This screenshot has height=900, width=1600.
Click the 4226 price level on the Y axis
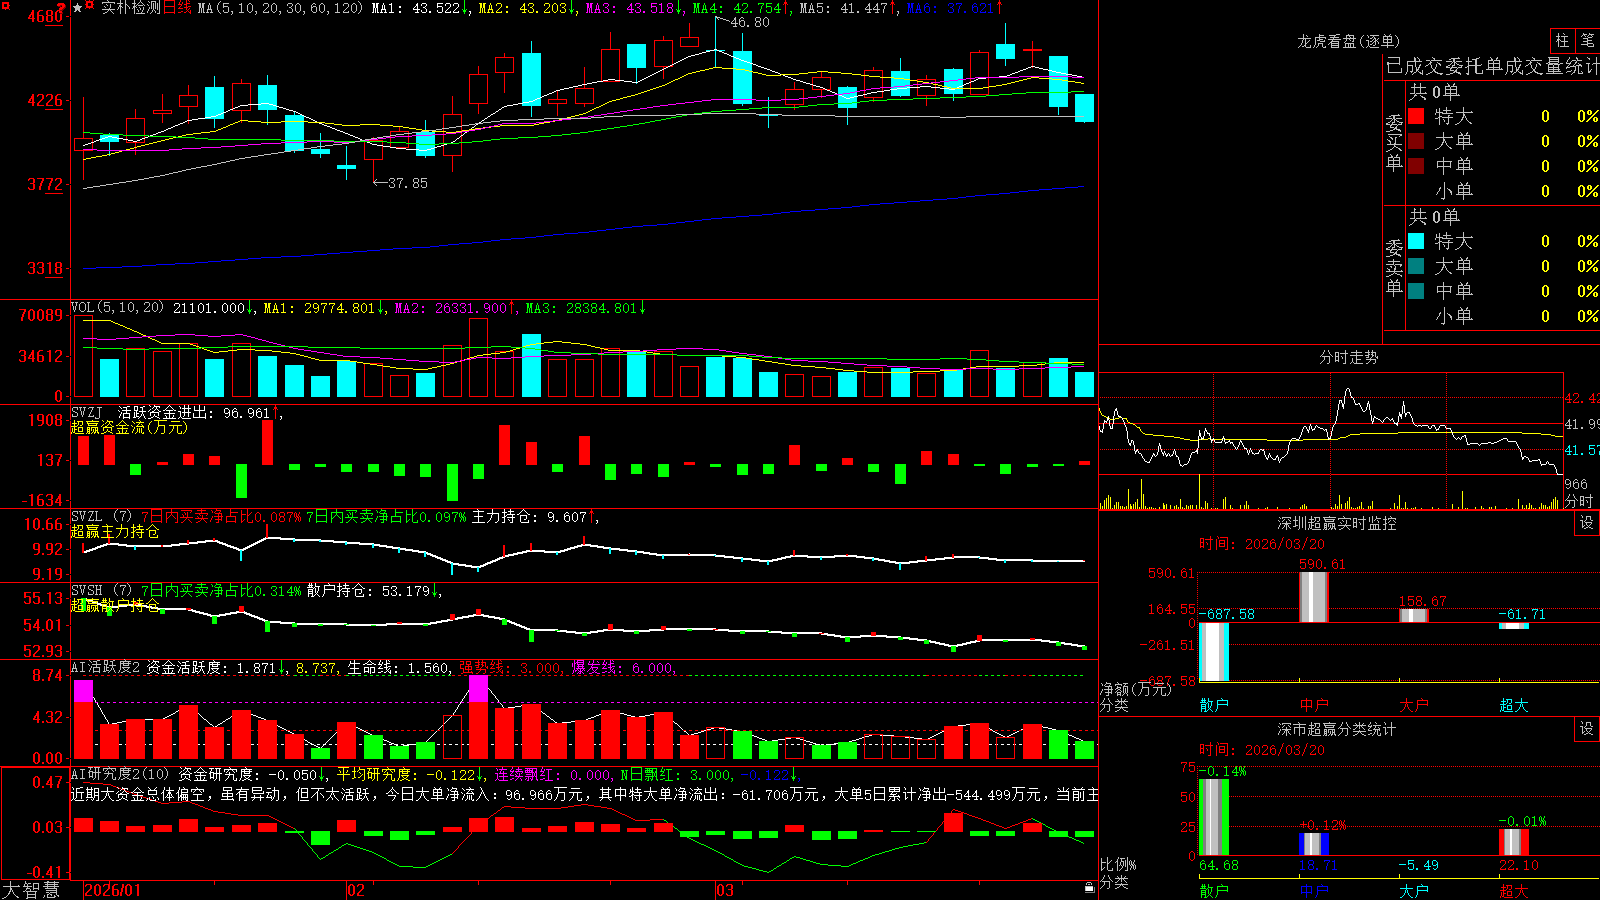point(45,100)
